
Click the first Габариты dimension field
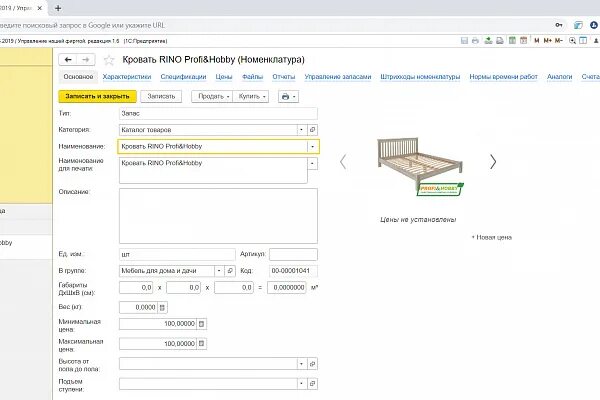click(136, 287)
